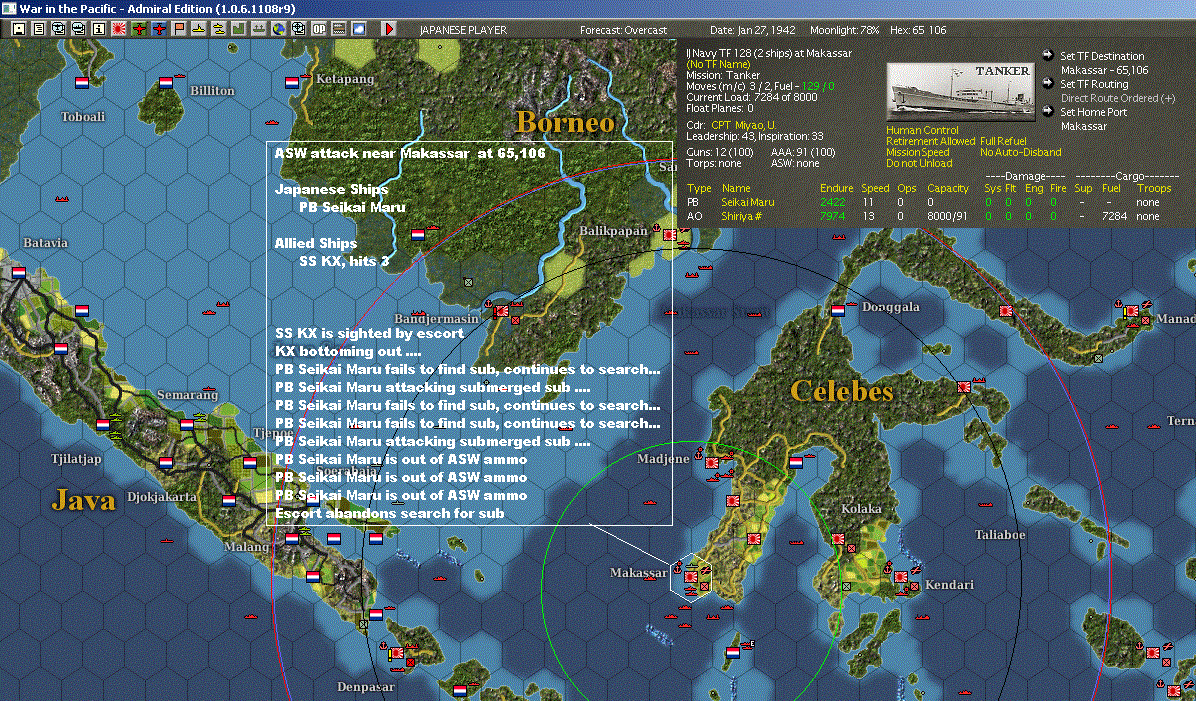Screen dimensions: 1196x701
Task: Click the crosshair target toolbar icon
Action: [298, 29]
